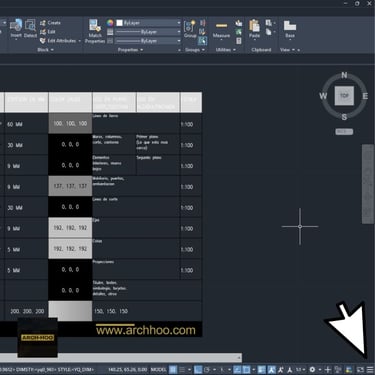Screen dimensions: 375x375
Task: Click the middle icon right of Measure
Action: tap(239, 32)
